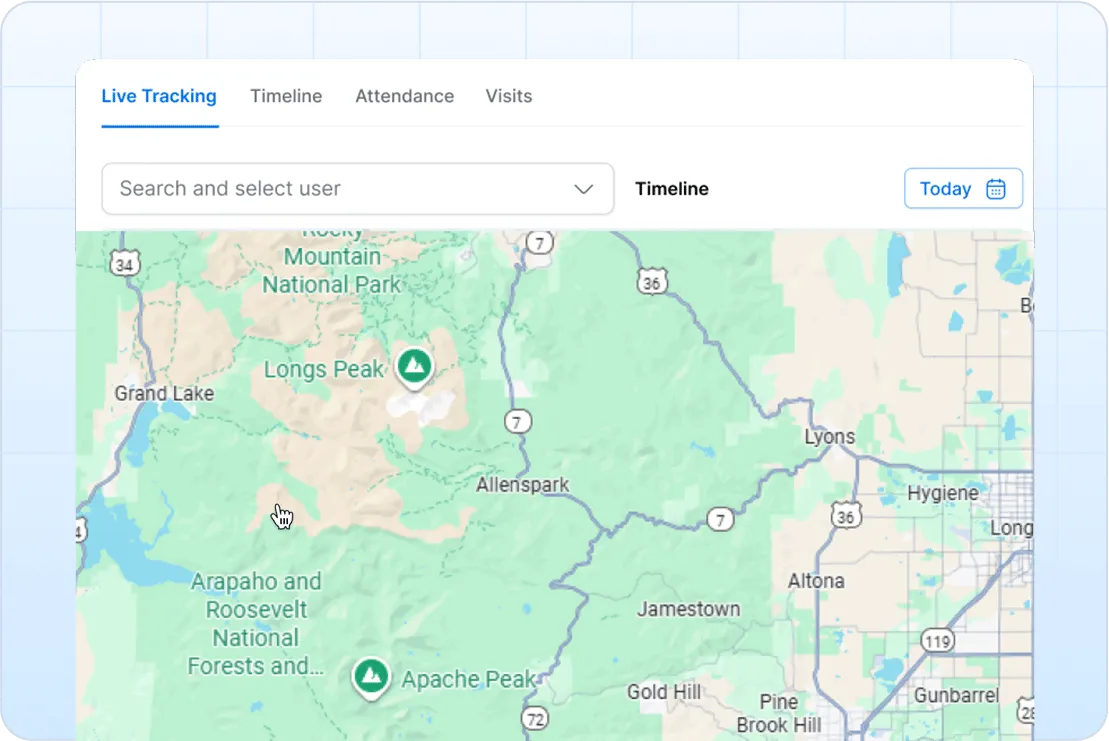Click the Grand Lake map label
Viewport: 1109px width, 741px height.
click(164, 393)
